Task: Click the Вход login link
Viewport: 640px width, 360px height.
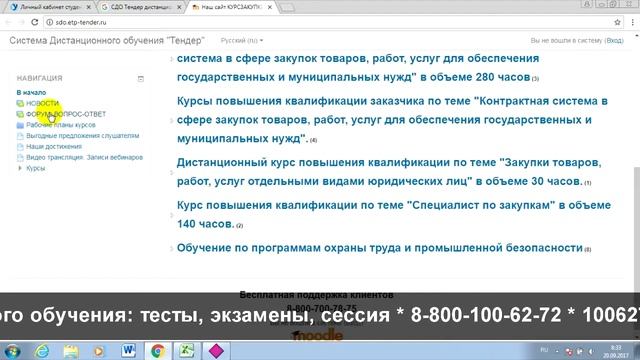Action: (x=615, y=40)
